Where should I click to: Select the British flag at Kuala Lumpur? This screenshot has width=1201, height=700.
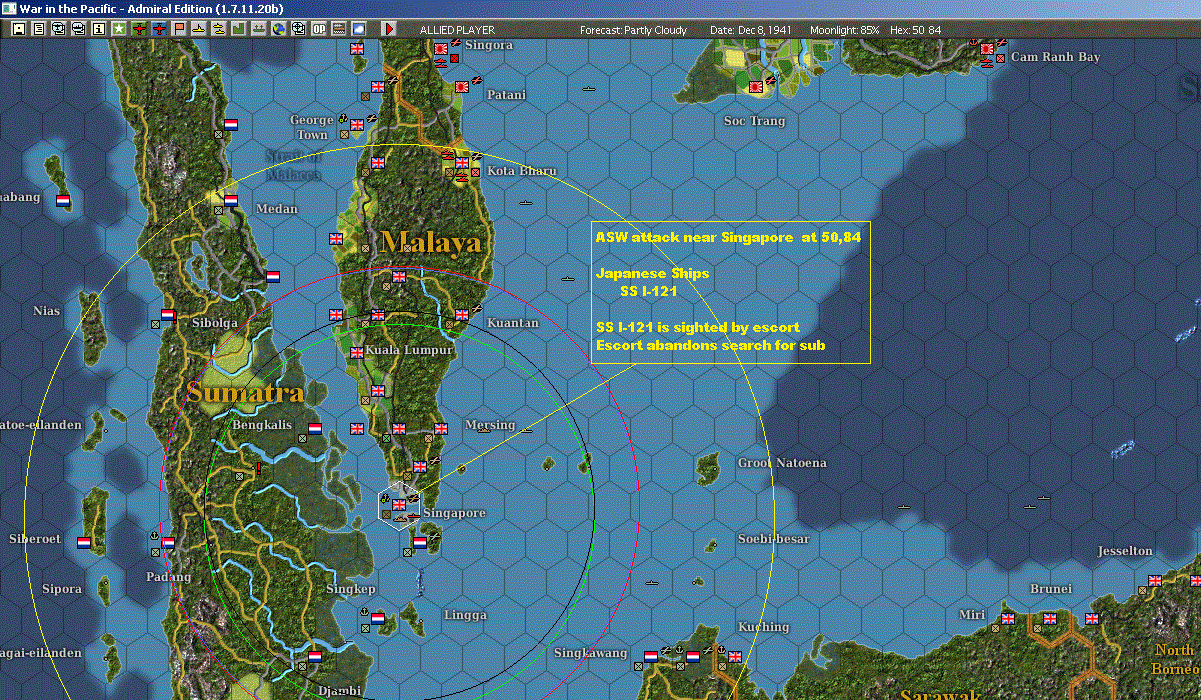click(x=357, y=352)
